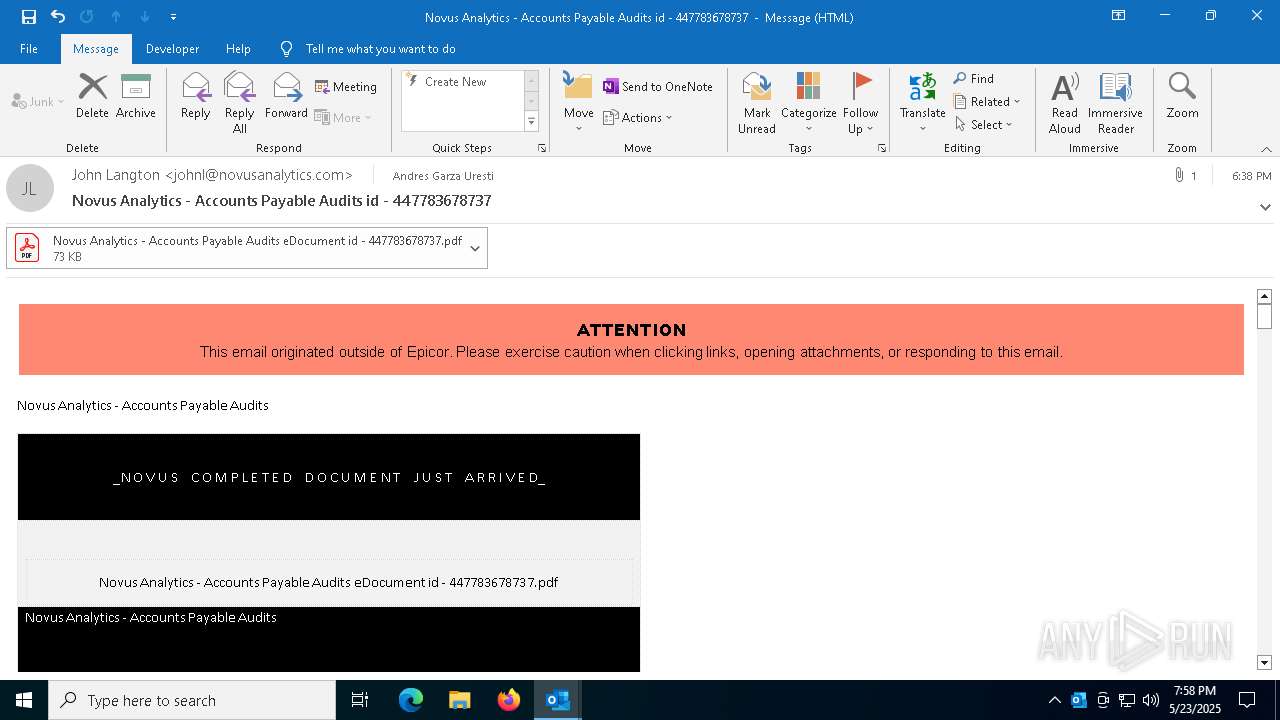This screenshot has height=720, width=1280.
Task: Open the File tab
Action: (29, 49)
